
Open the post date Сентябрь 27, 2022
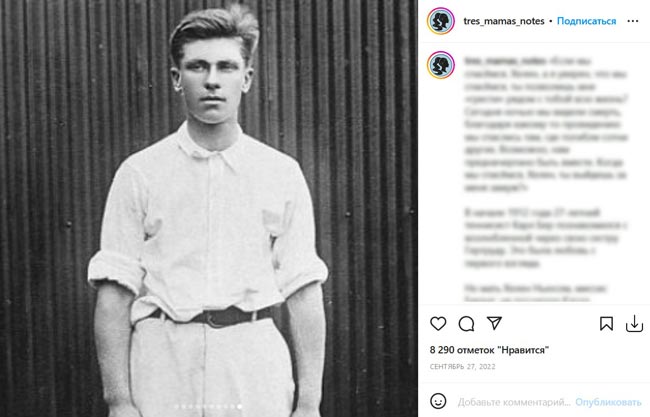click(x=463, y=367)
